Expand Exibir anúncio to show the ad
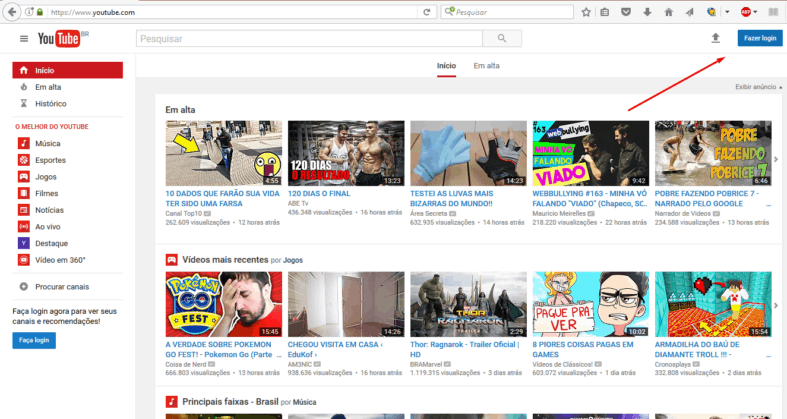 [x=758, y=87]
